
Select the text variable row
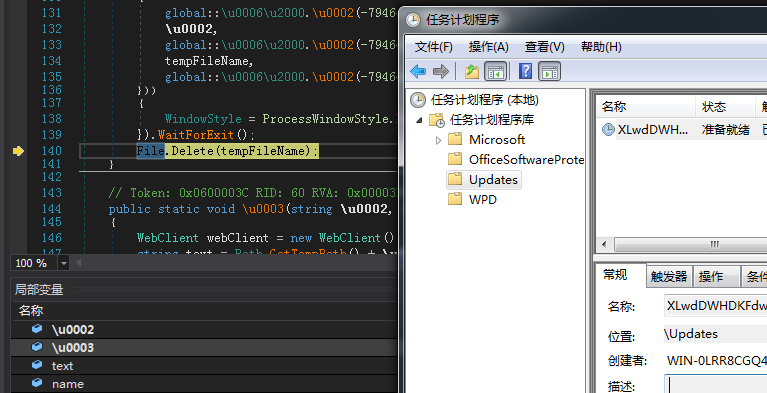click(204, 365)
